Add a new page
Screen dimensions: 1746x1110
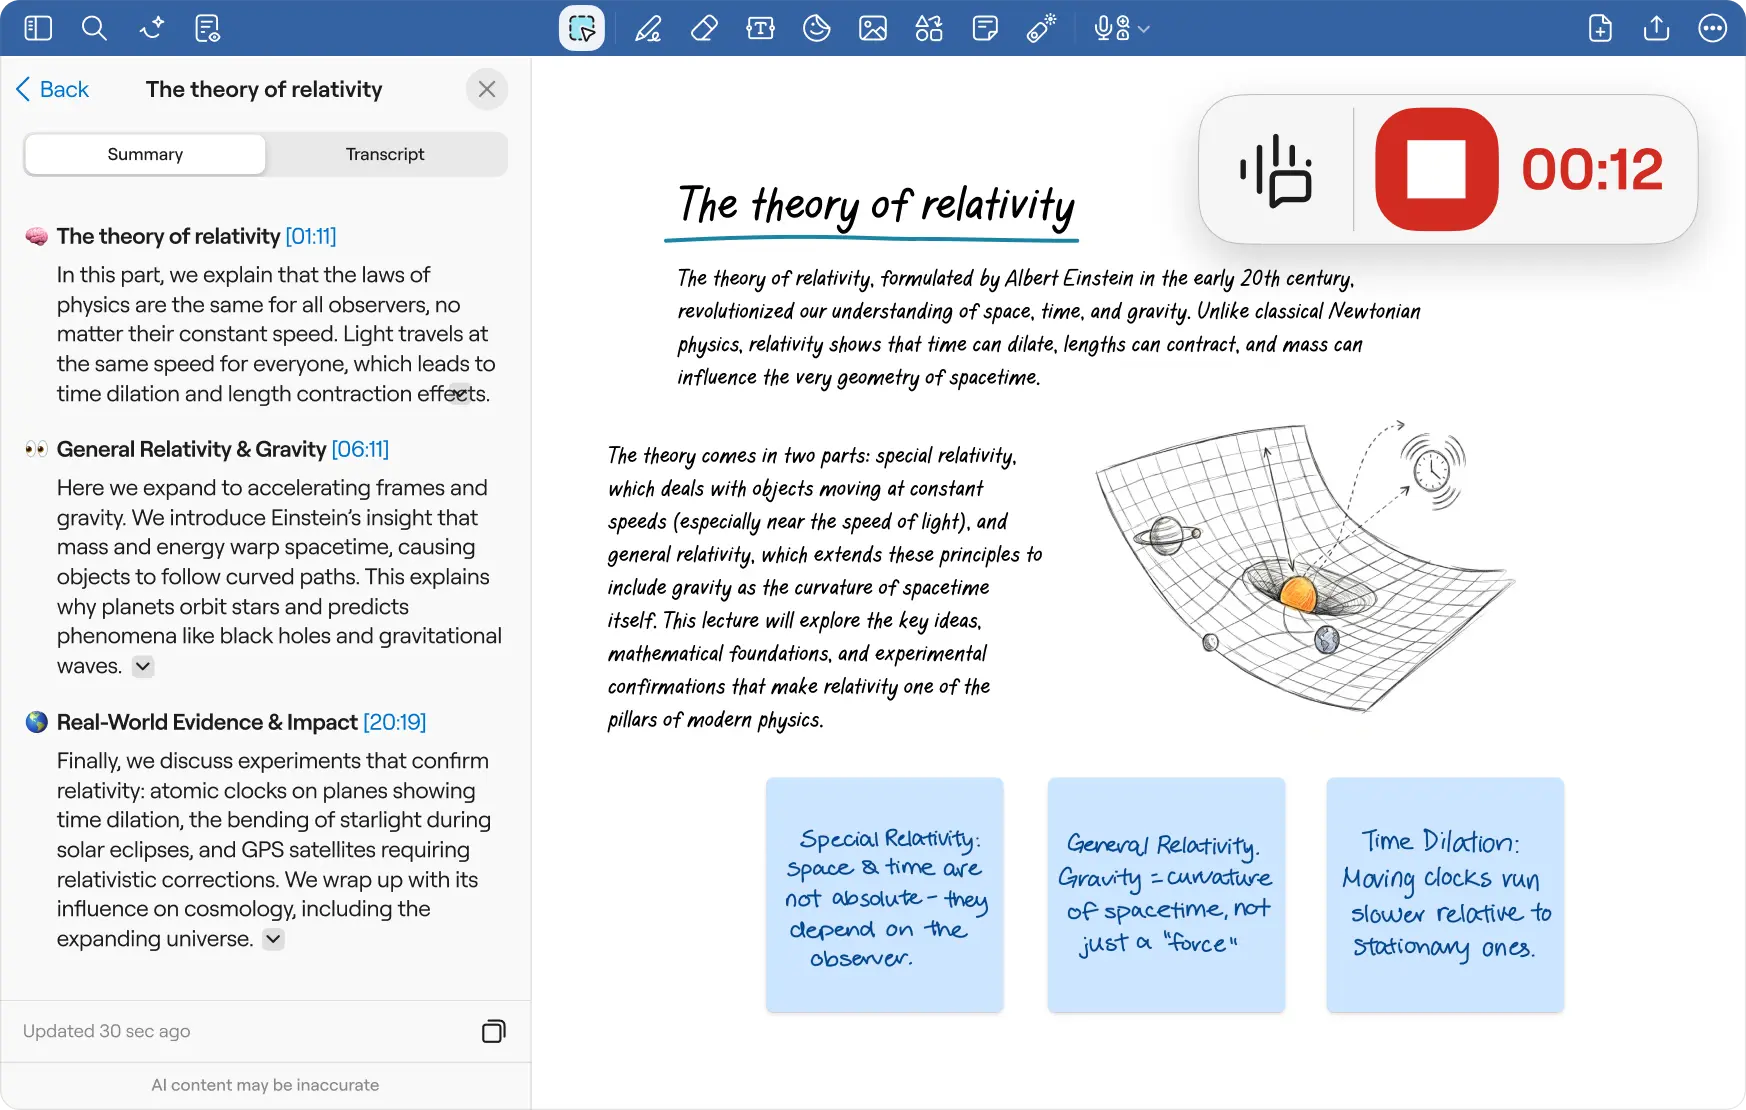(x=1600, y=28)
